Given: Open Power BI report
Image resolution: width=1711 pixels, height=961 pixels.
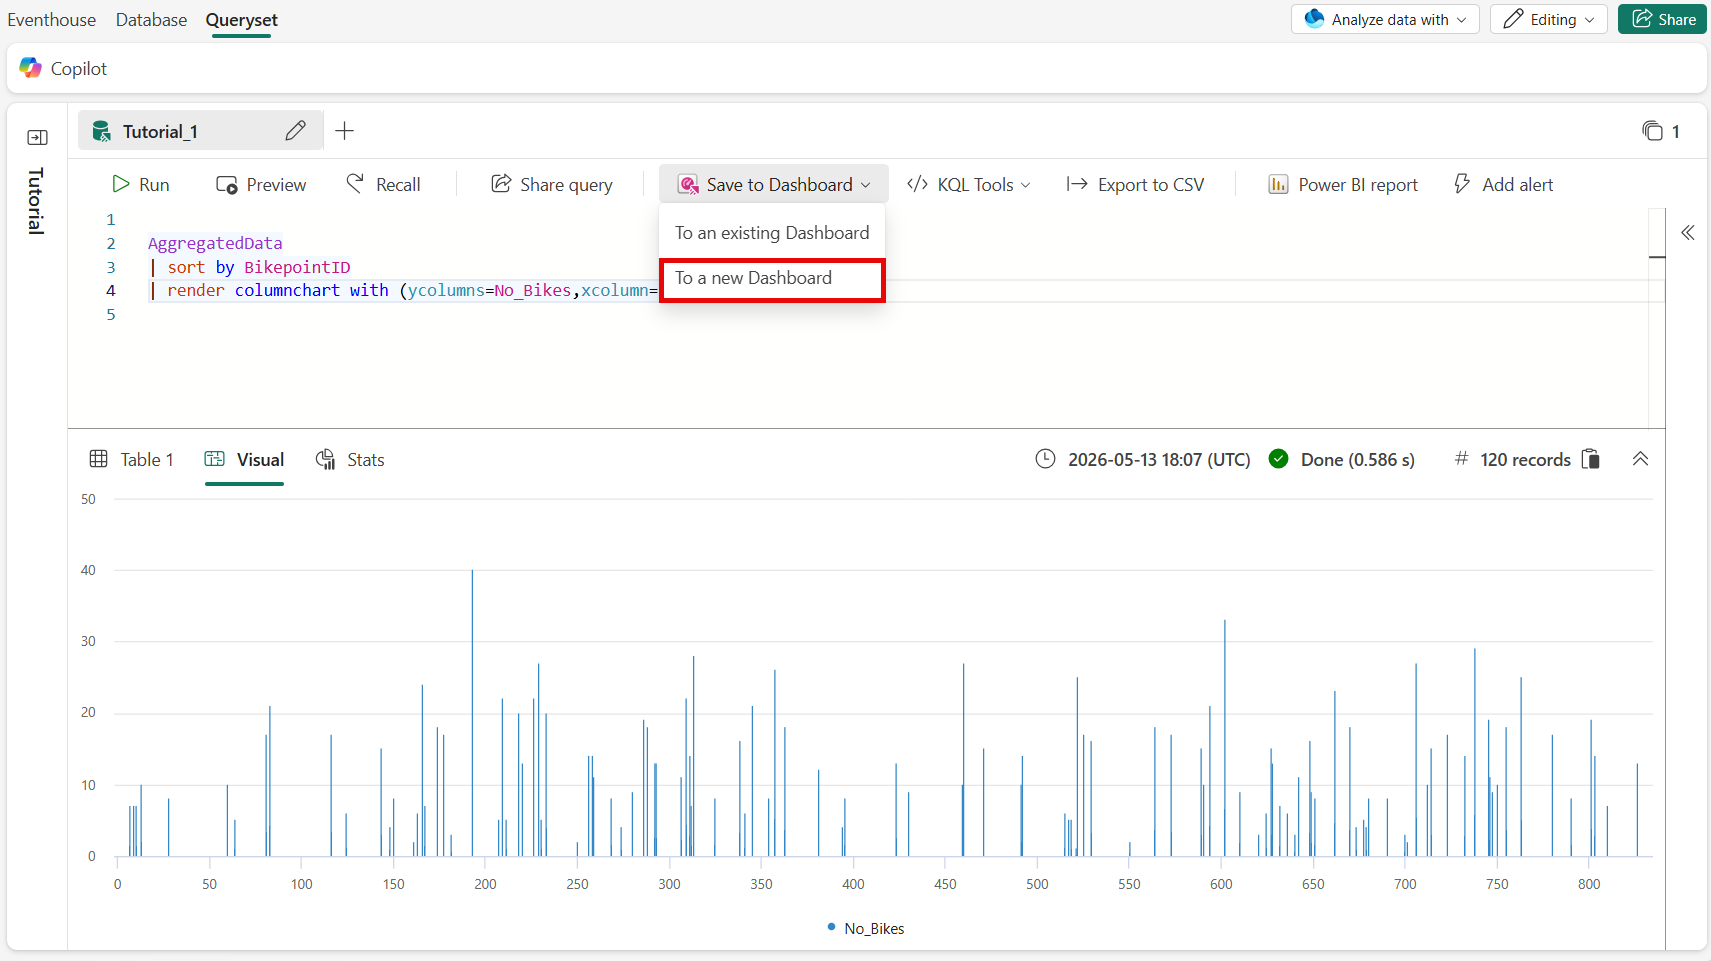Looking at the screenshot, I should pos(1343,185).
